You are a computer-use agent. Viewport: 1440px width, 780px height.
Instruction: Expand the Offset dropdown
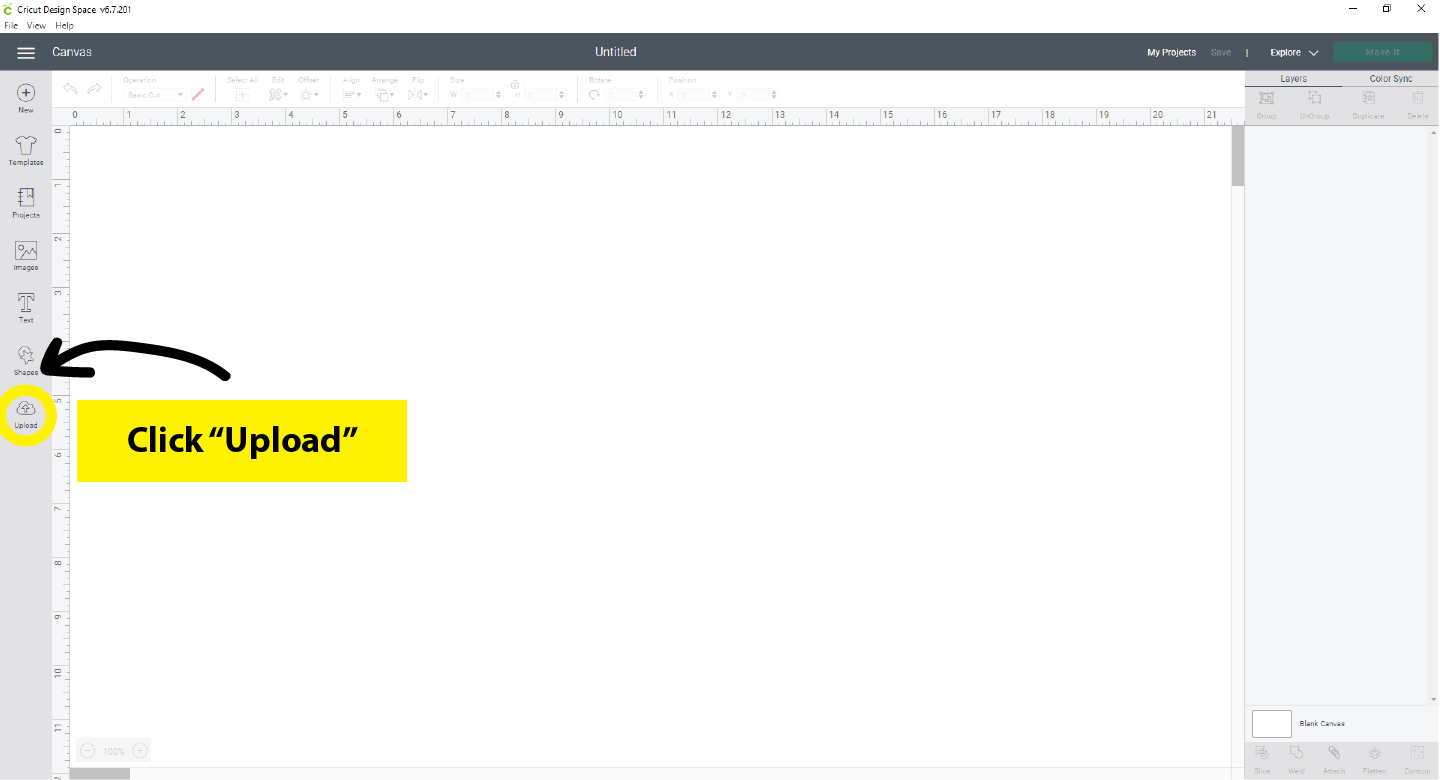[309, 95]
